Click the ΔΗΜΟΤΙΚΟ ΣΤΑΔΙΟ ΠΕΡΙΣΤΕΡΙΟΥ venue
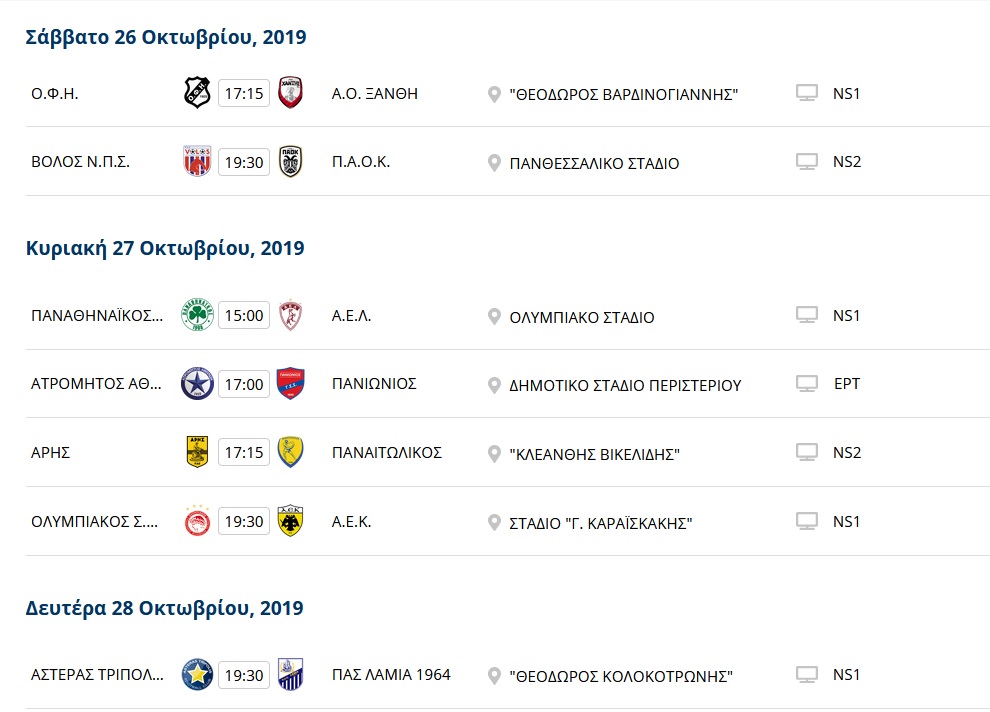Viewport: 990px width, 712px height. tap(625, 385)
